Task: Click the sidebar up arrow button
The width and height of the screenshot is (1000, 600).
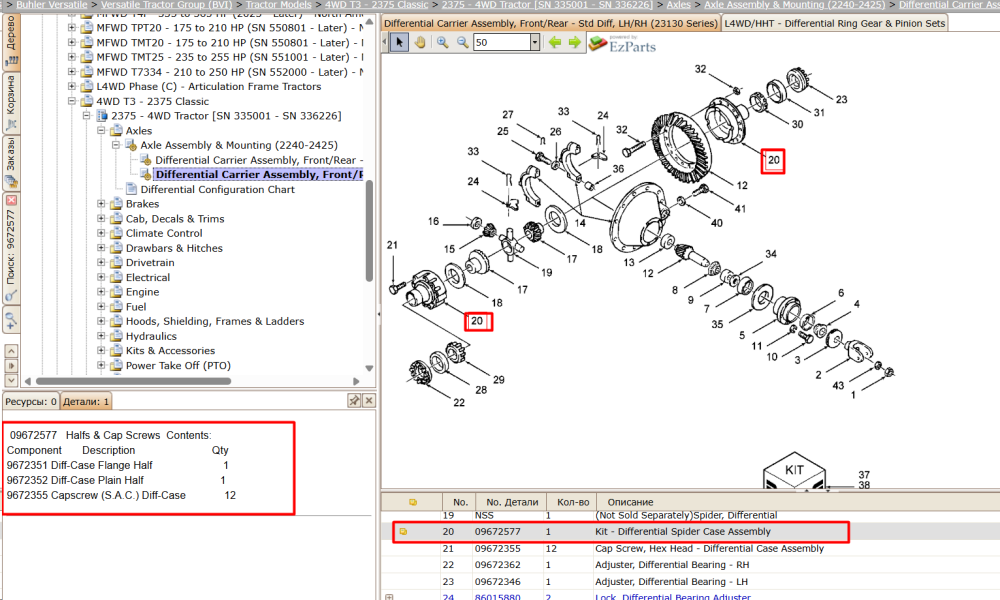Action: [x=11, y=351]
